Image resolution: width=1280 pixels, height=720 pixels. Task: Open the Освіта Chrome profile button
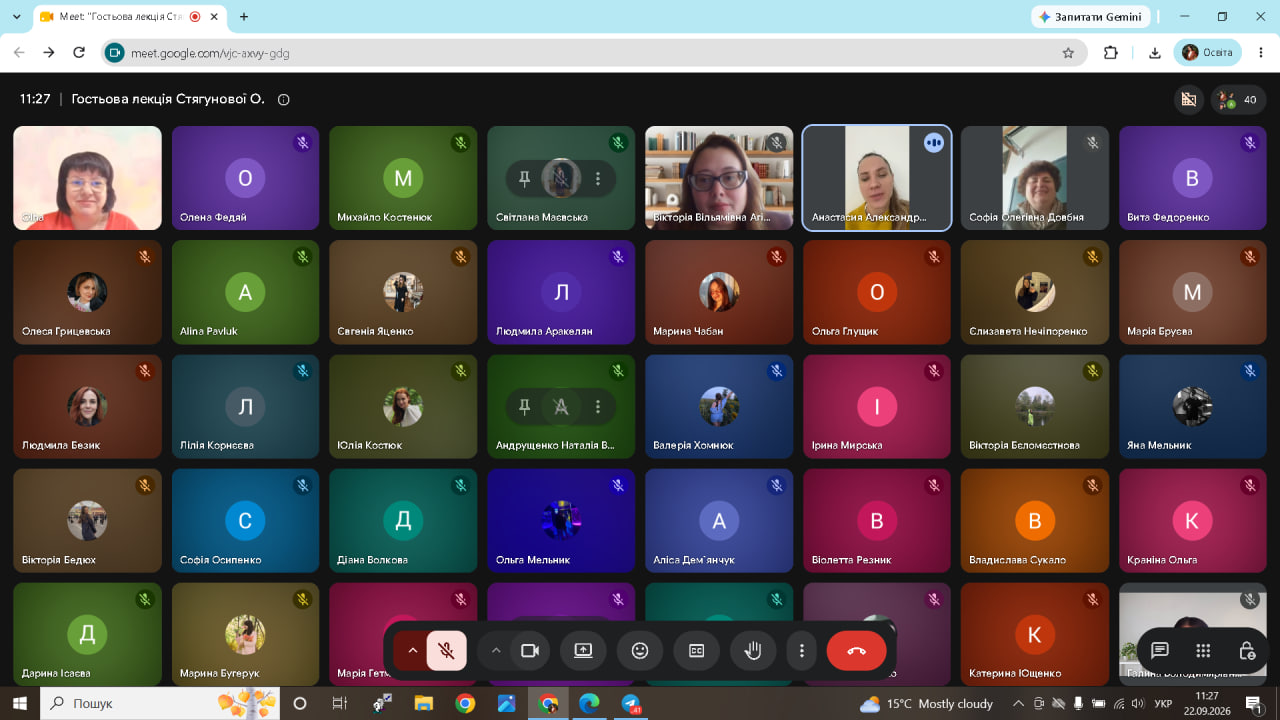point(1209,53)
